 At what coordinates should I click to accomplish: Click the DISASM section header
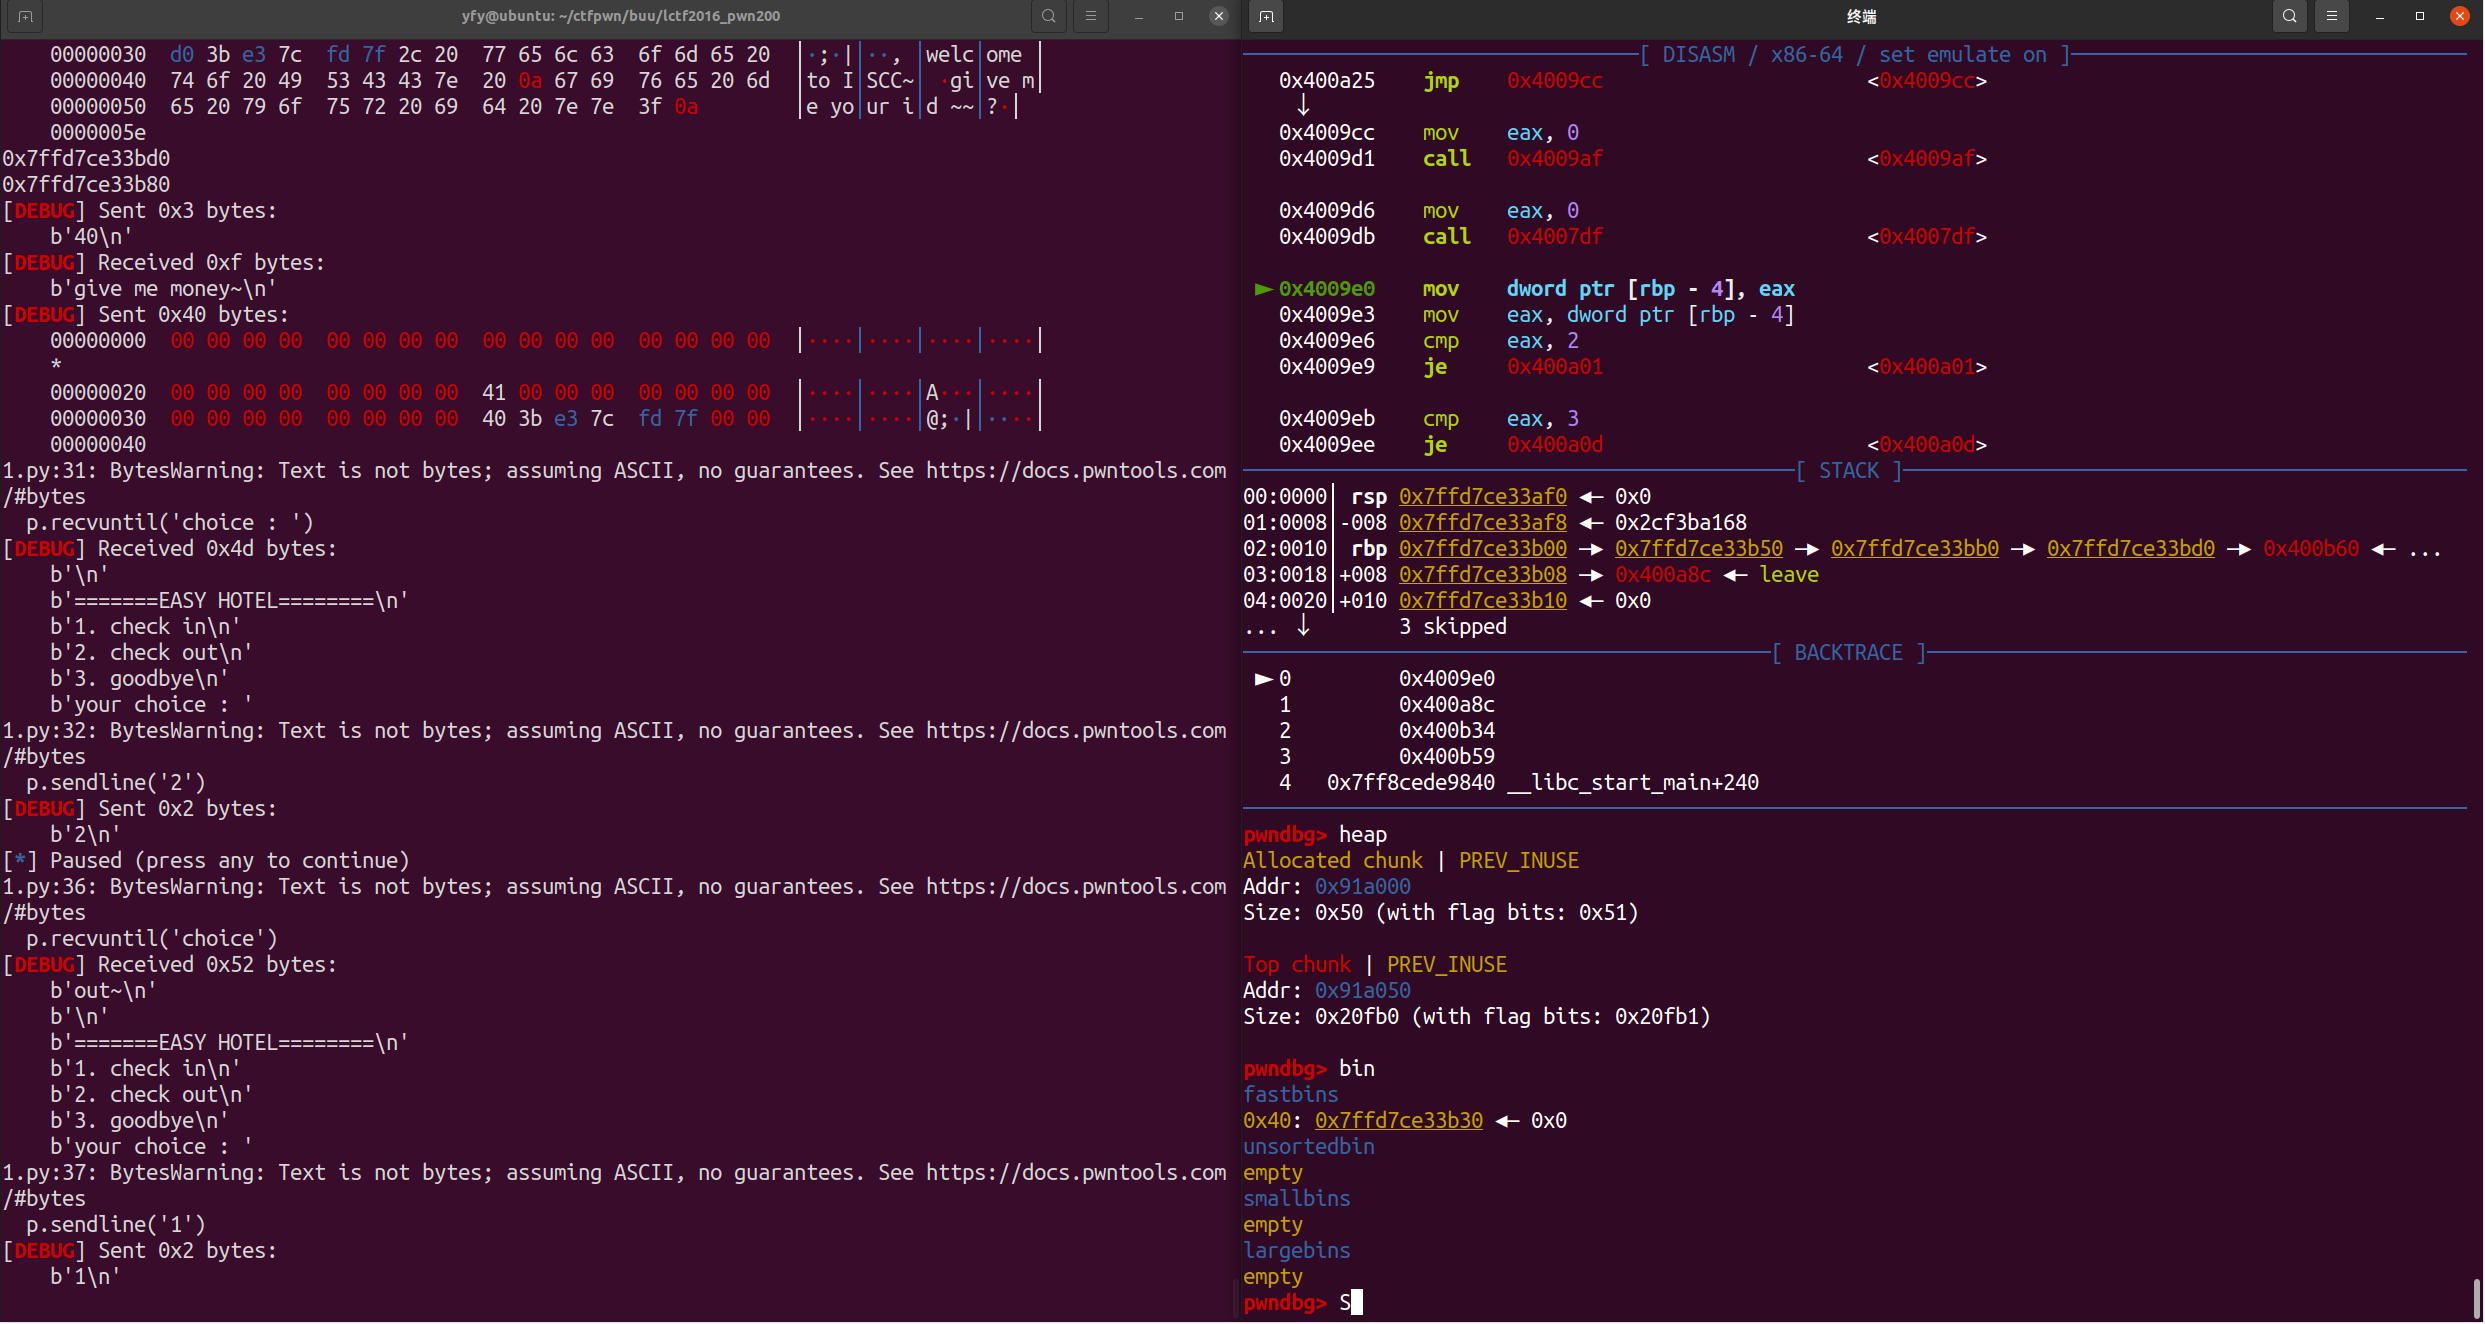coord(1855,55)
